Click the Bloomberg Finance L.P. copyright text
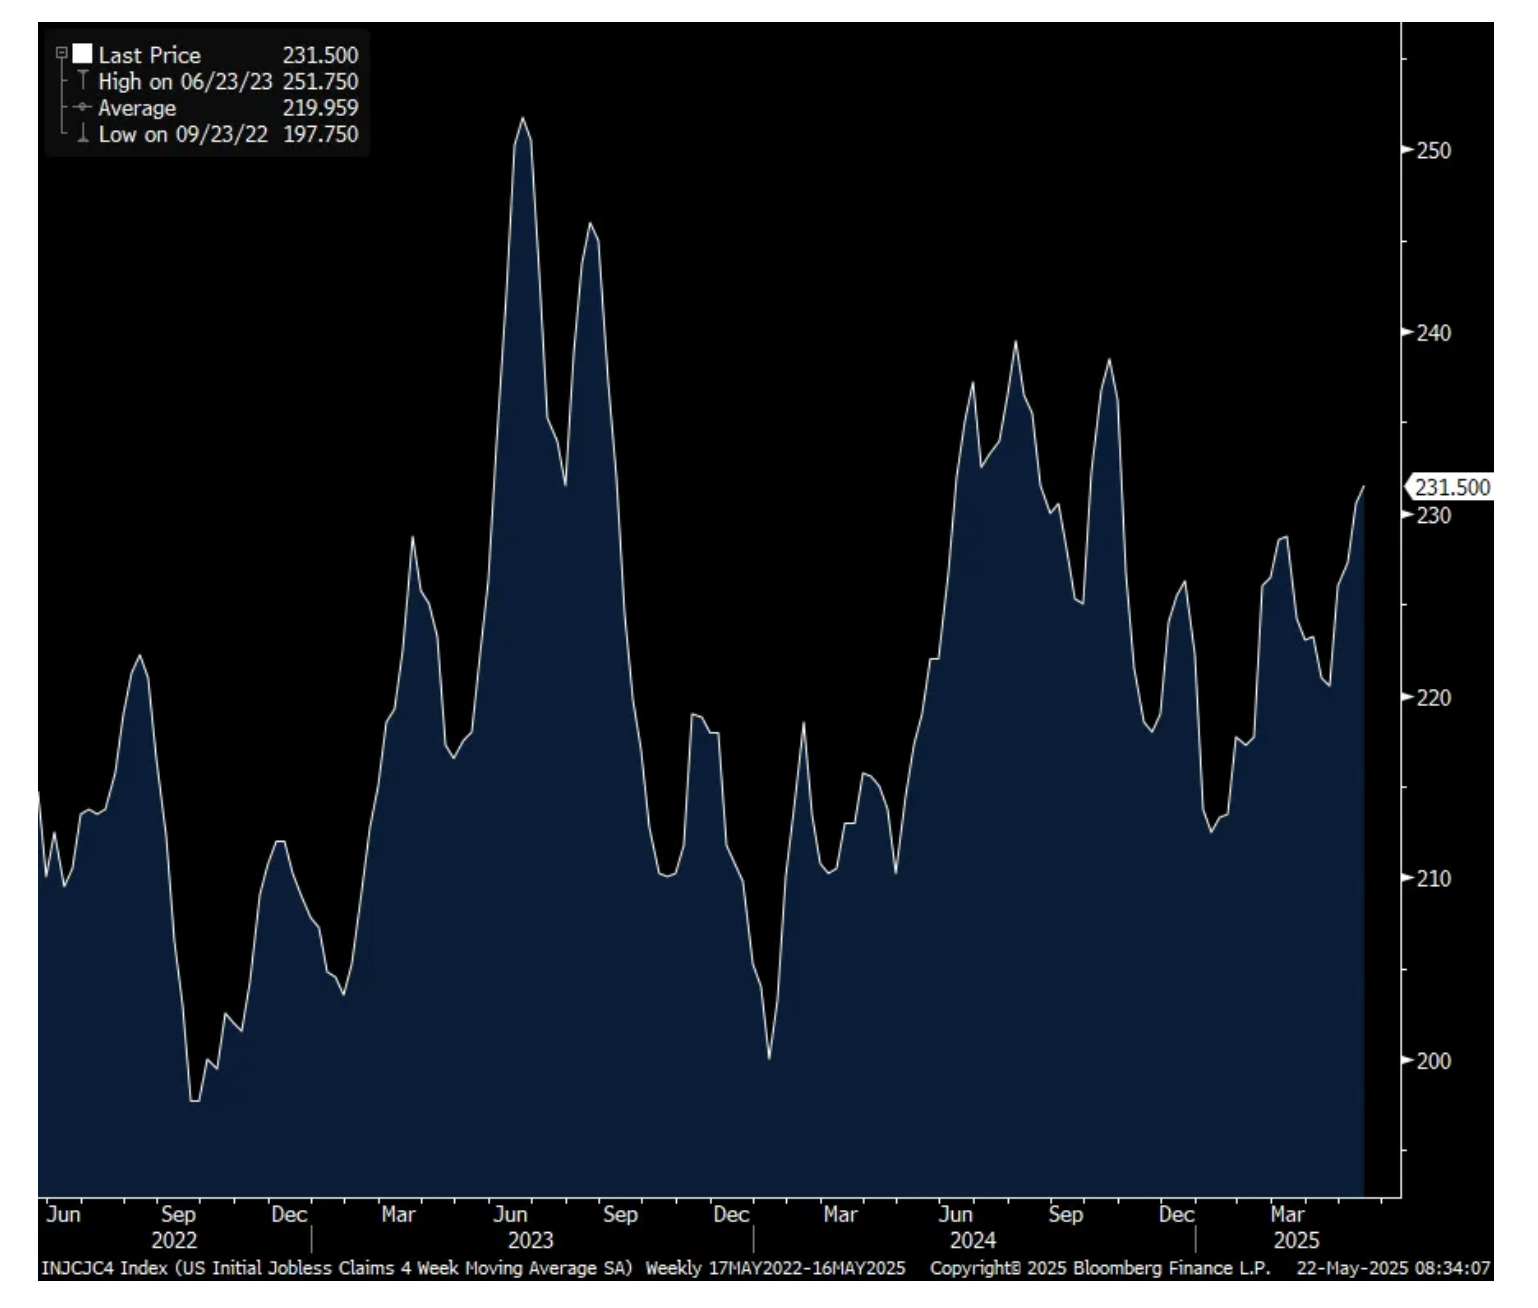 tap(1100, 1268)
